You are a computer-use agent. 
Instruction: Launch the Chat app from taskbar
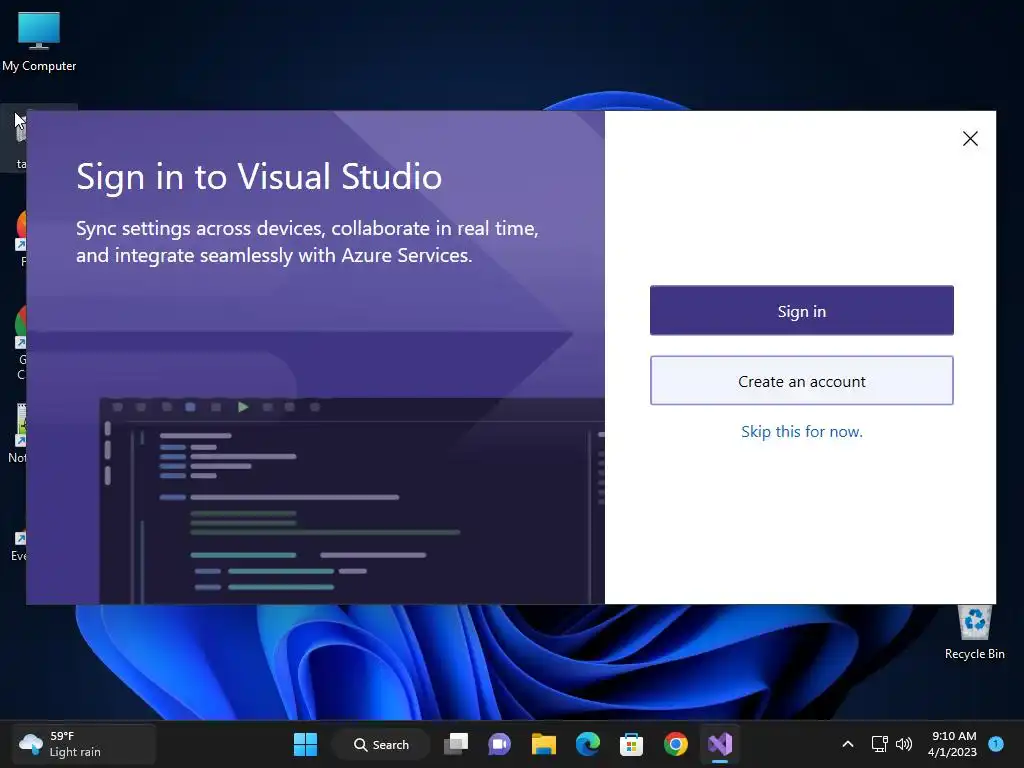[x=500, y=744]
